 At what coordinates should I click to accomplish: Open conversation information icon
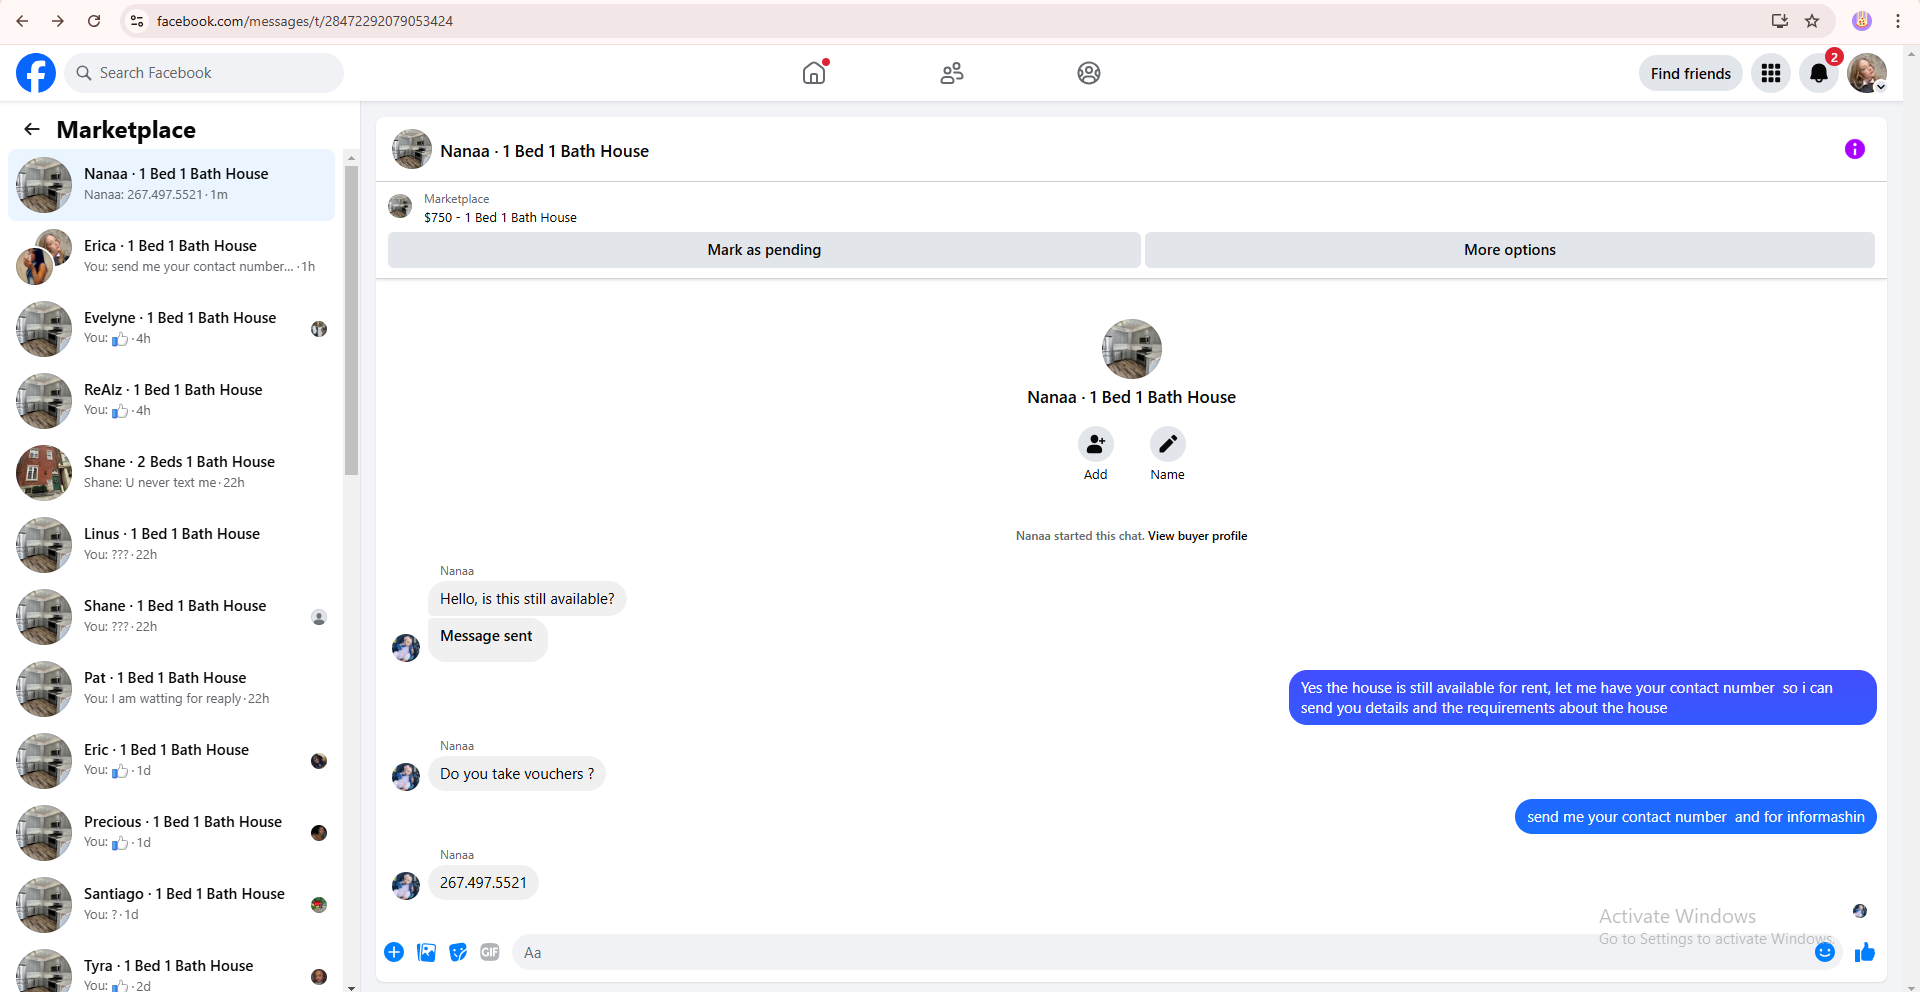pyautogui.click(x=1855, y=149)
